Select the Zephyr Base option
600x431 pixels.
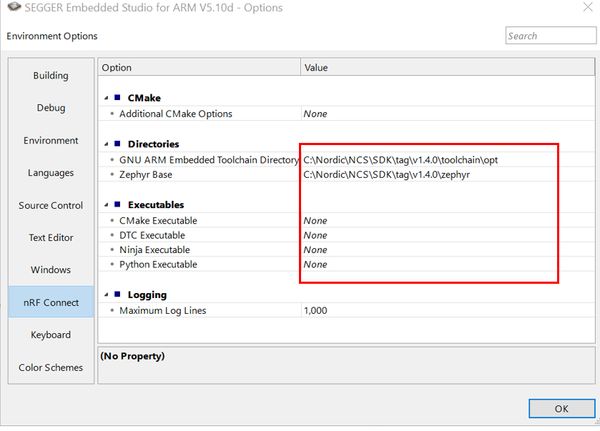tap(346, 175)
